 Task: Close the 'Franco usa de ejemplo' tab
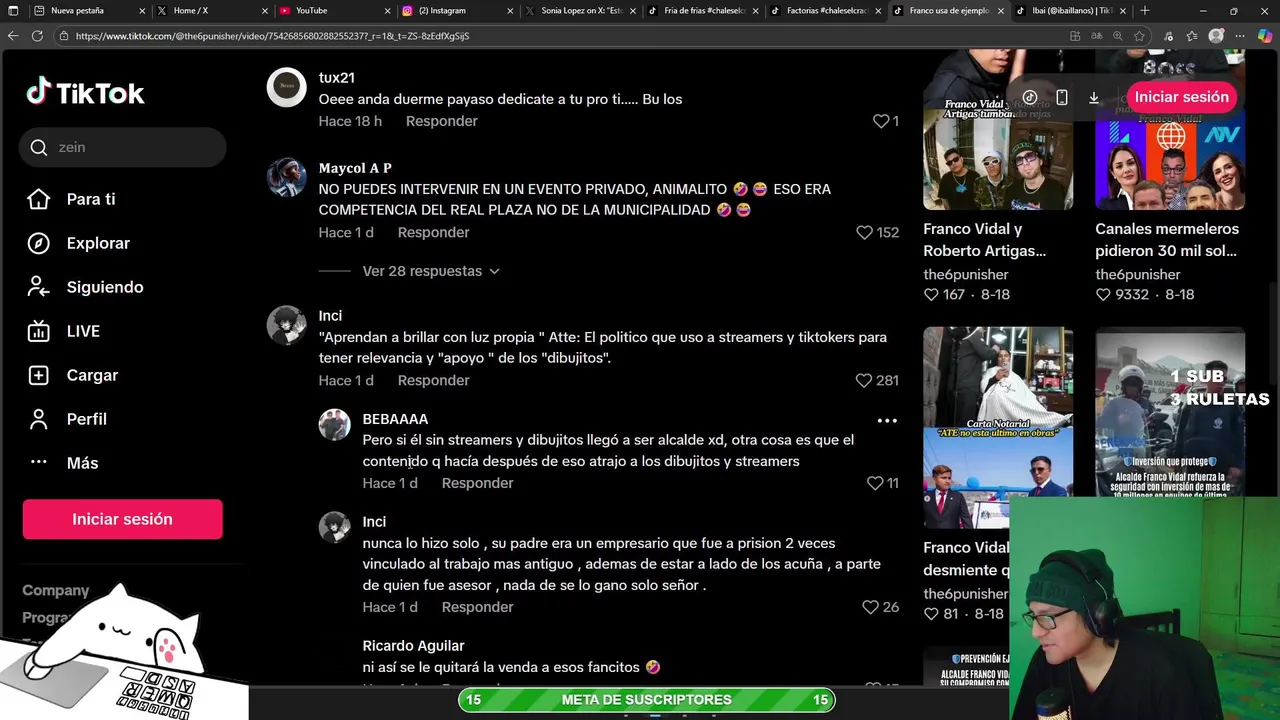pos(1000,10)
